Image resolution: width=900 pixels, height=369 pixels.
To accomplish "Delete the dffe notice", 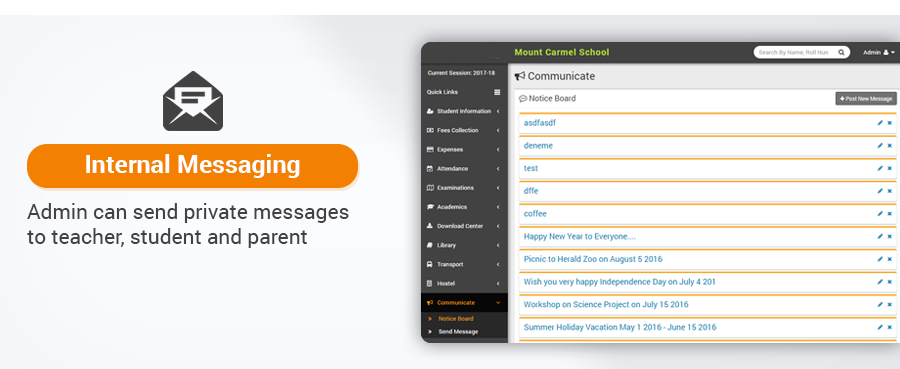I will (890, 191).
